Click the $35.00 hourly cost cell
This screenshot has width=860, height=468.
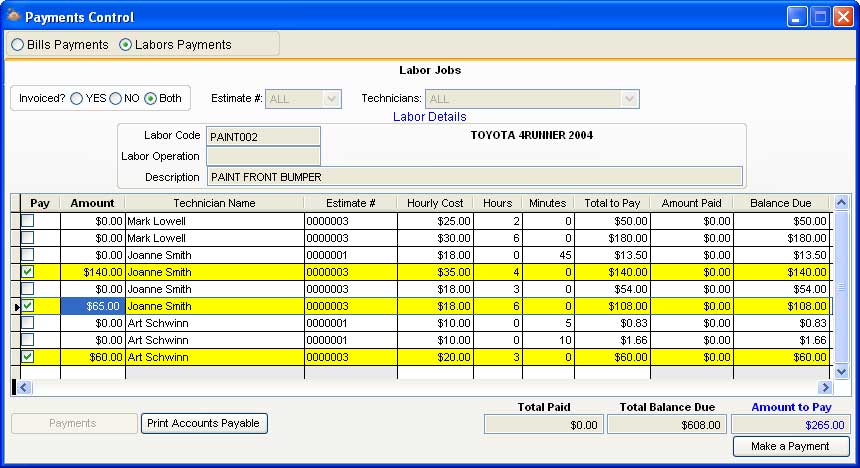435,272
